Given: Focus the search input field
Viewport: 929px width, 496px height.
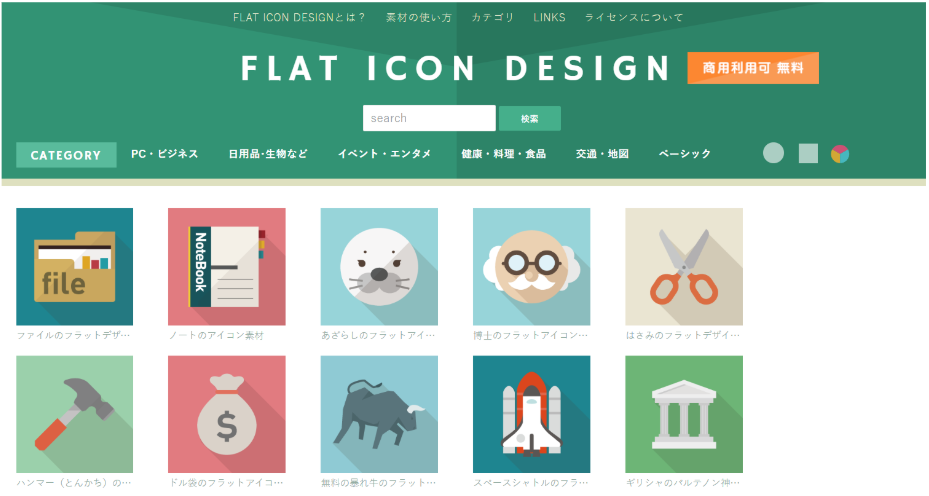Looking at the screenshot, I should pos(429,118).
